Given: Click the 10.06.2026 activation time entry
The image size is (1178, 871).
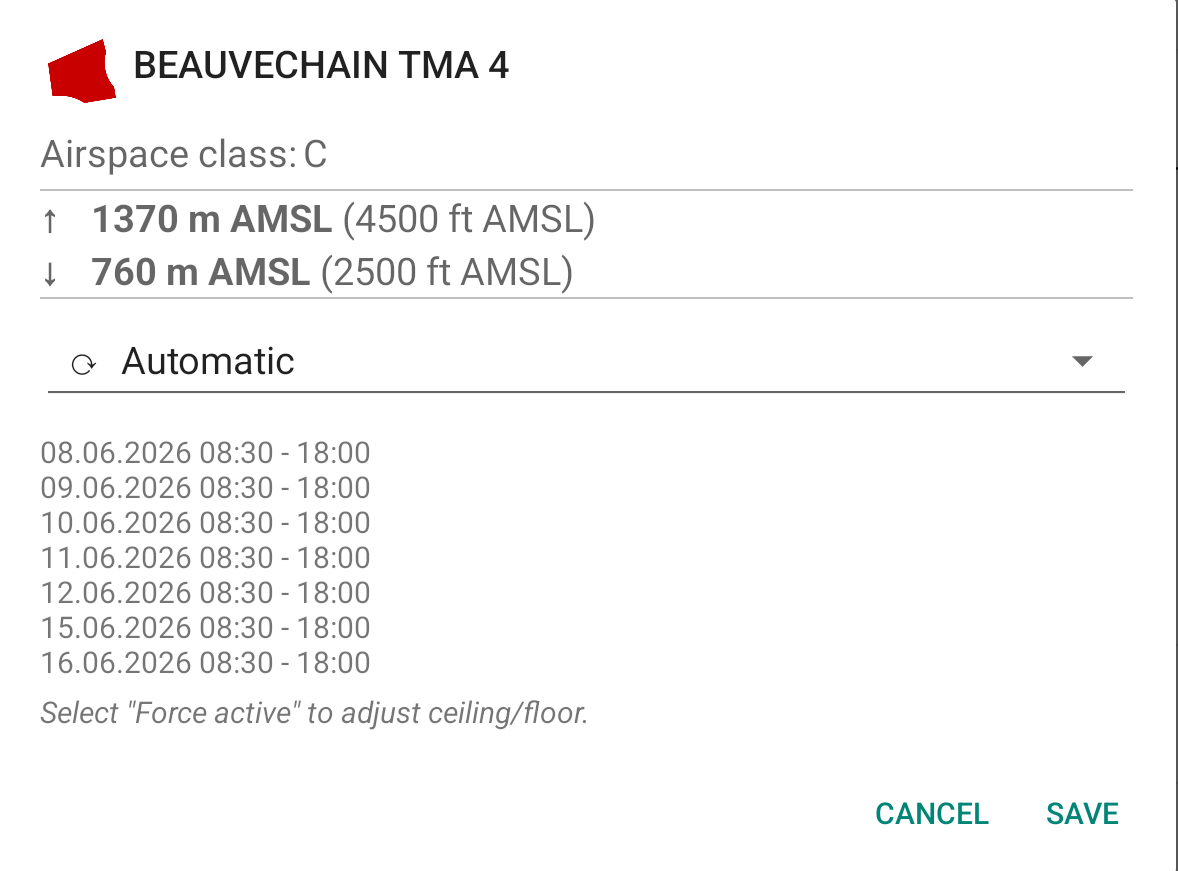Looking at the screenshot, I should click(205, 523).
